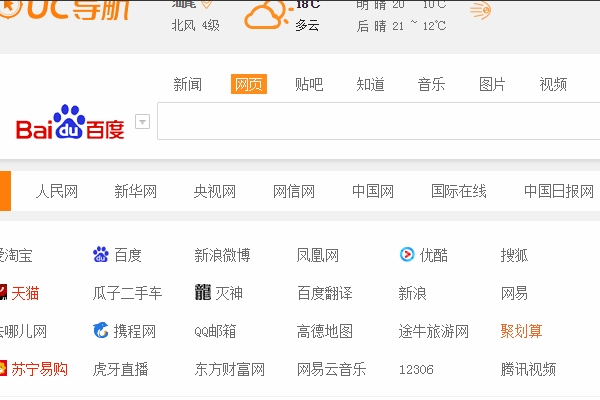Open the 央视网 link
The width and height of the screenshot is (600, 400).
coord(215,191)
